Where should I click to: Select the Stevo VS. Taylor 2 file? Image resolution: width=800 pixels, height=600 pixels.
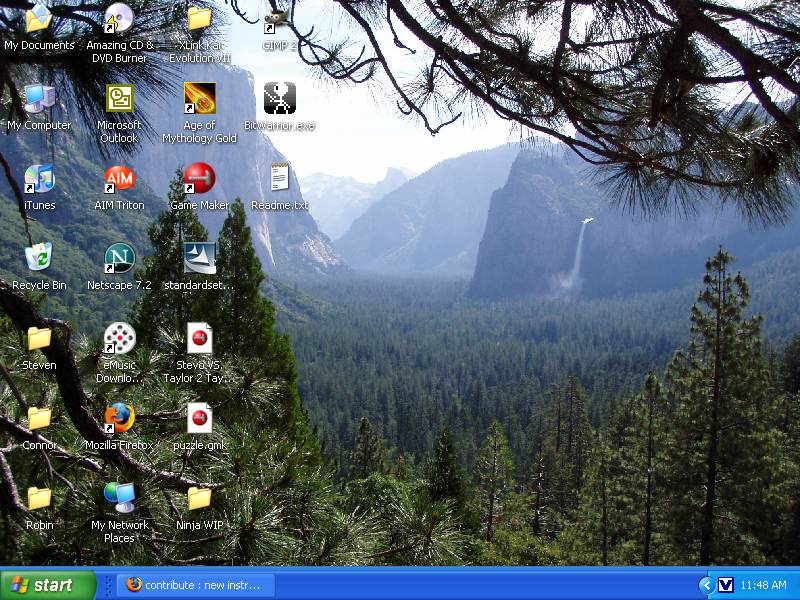pos(199,338)
